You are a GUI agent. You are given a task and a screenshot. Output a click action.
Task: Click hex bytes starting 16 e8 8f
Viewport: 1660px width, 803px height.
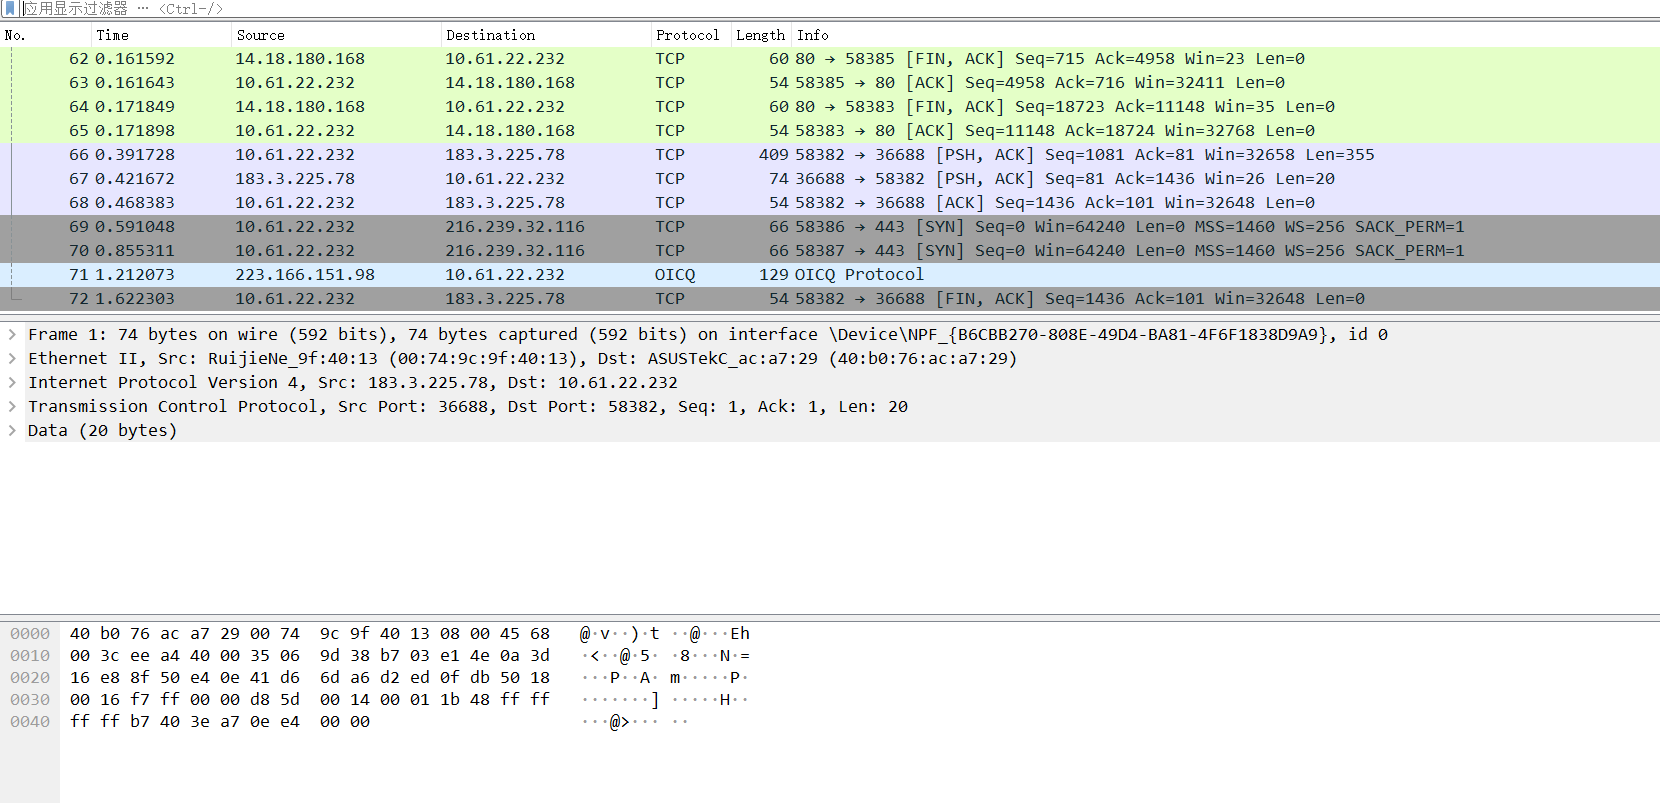click(310, 678)
